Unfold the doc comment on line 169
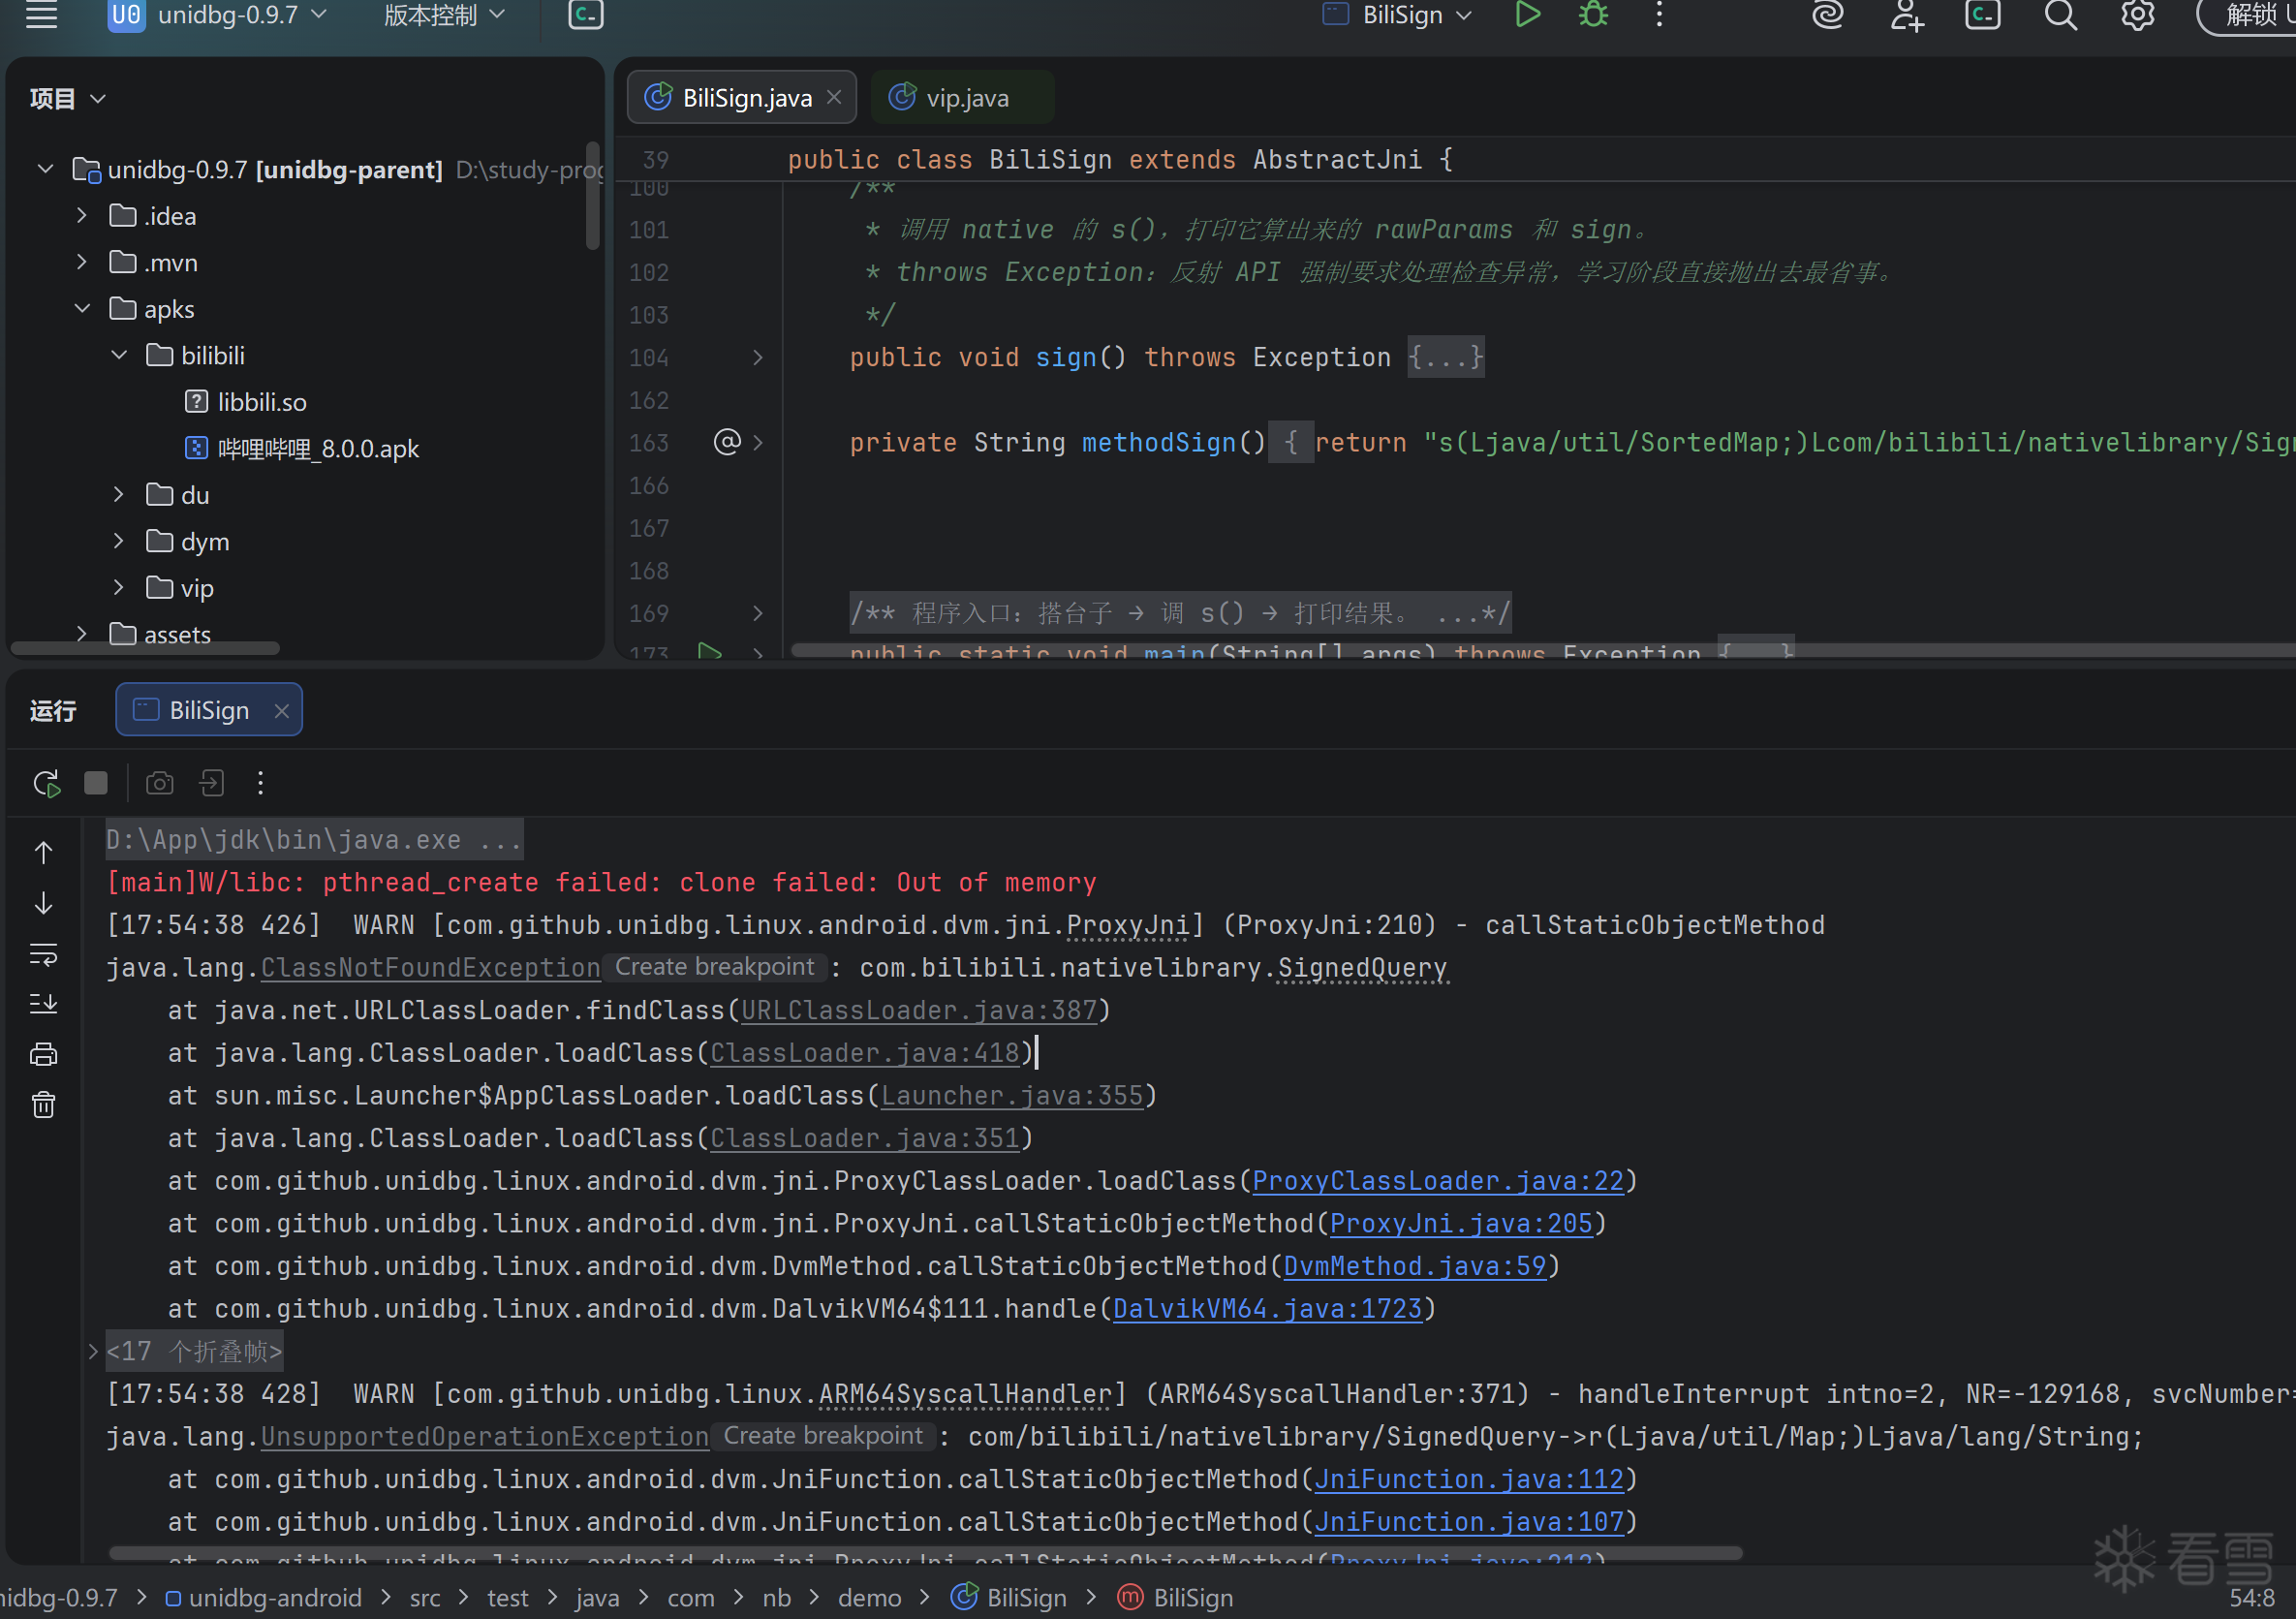The width and height of the screenshot is (2296, 1619). 758,613
